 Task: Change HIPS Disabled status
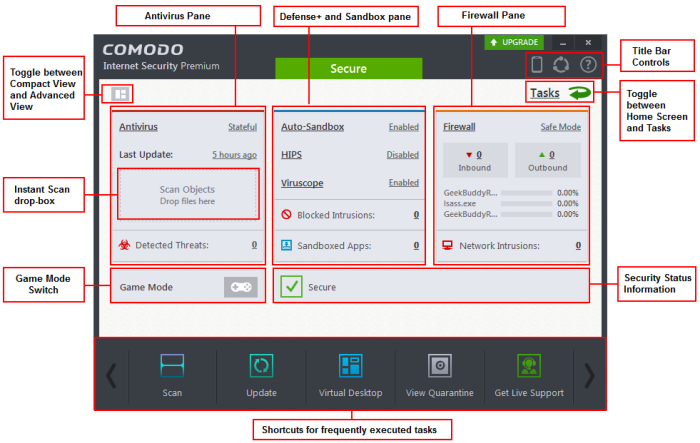403,155
